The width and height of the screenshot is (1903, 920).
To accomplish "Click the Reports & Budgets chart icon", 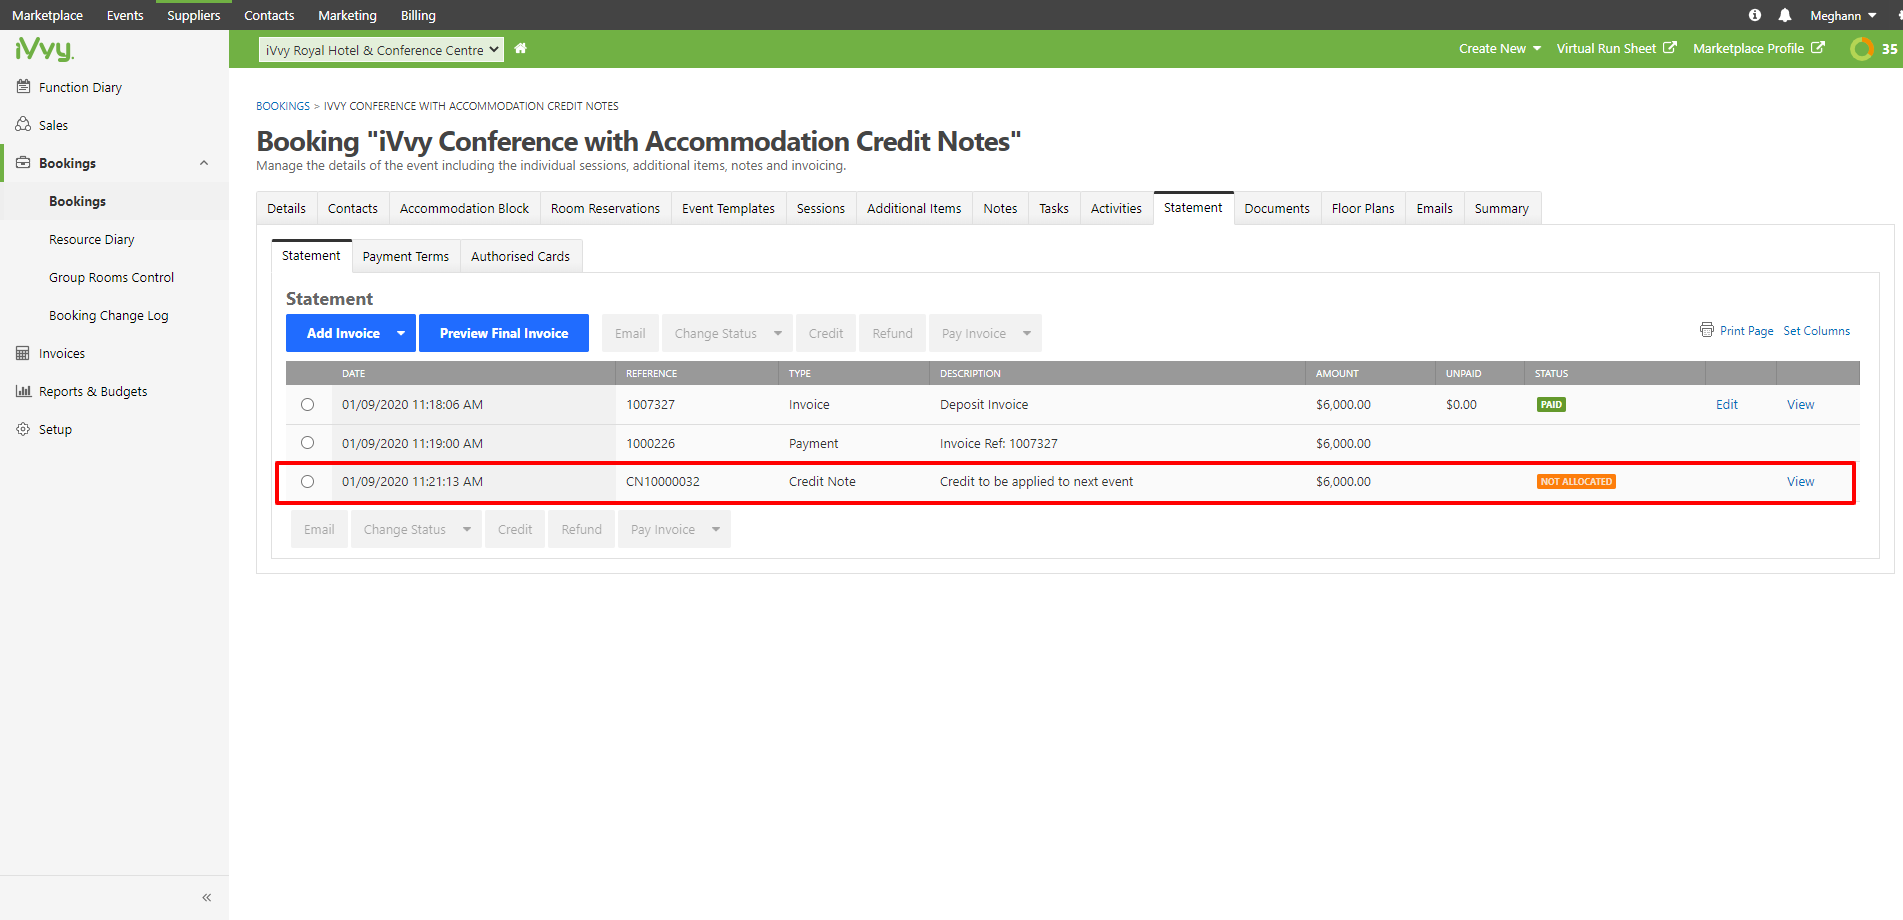I will (23, 391).
